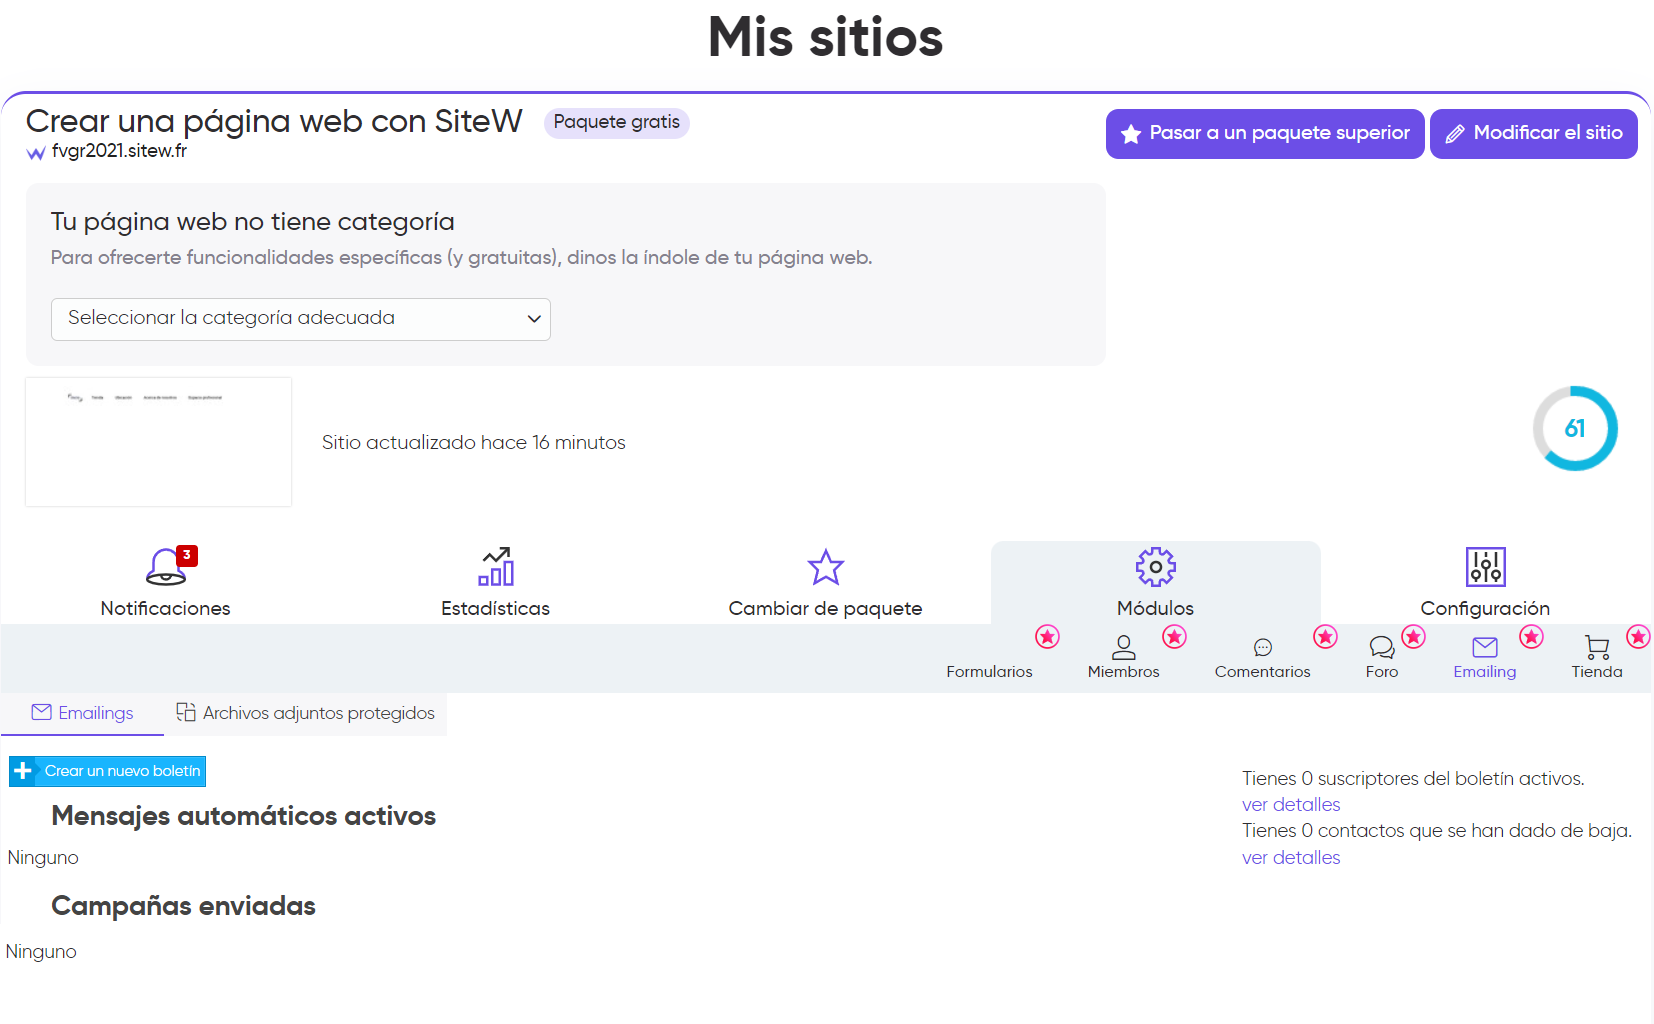1654x1024 pixels.
Task: Click Tienes 0 suscriptores del boletín activos text
Action: coord(1413,779)
